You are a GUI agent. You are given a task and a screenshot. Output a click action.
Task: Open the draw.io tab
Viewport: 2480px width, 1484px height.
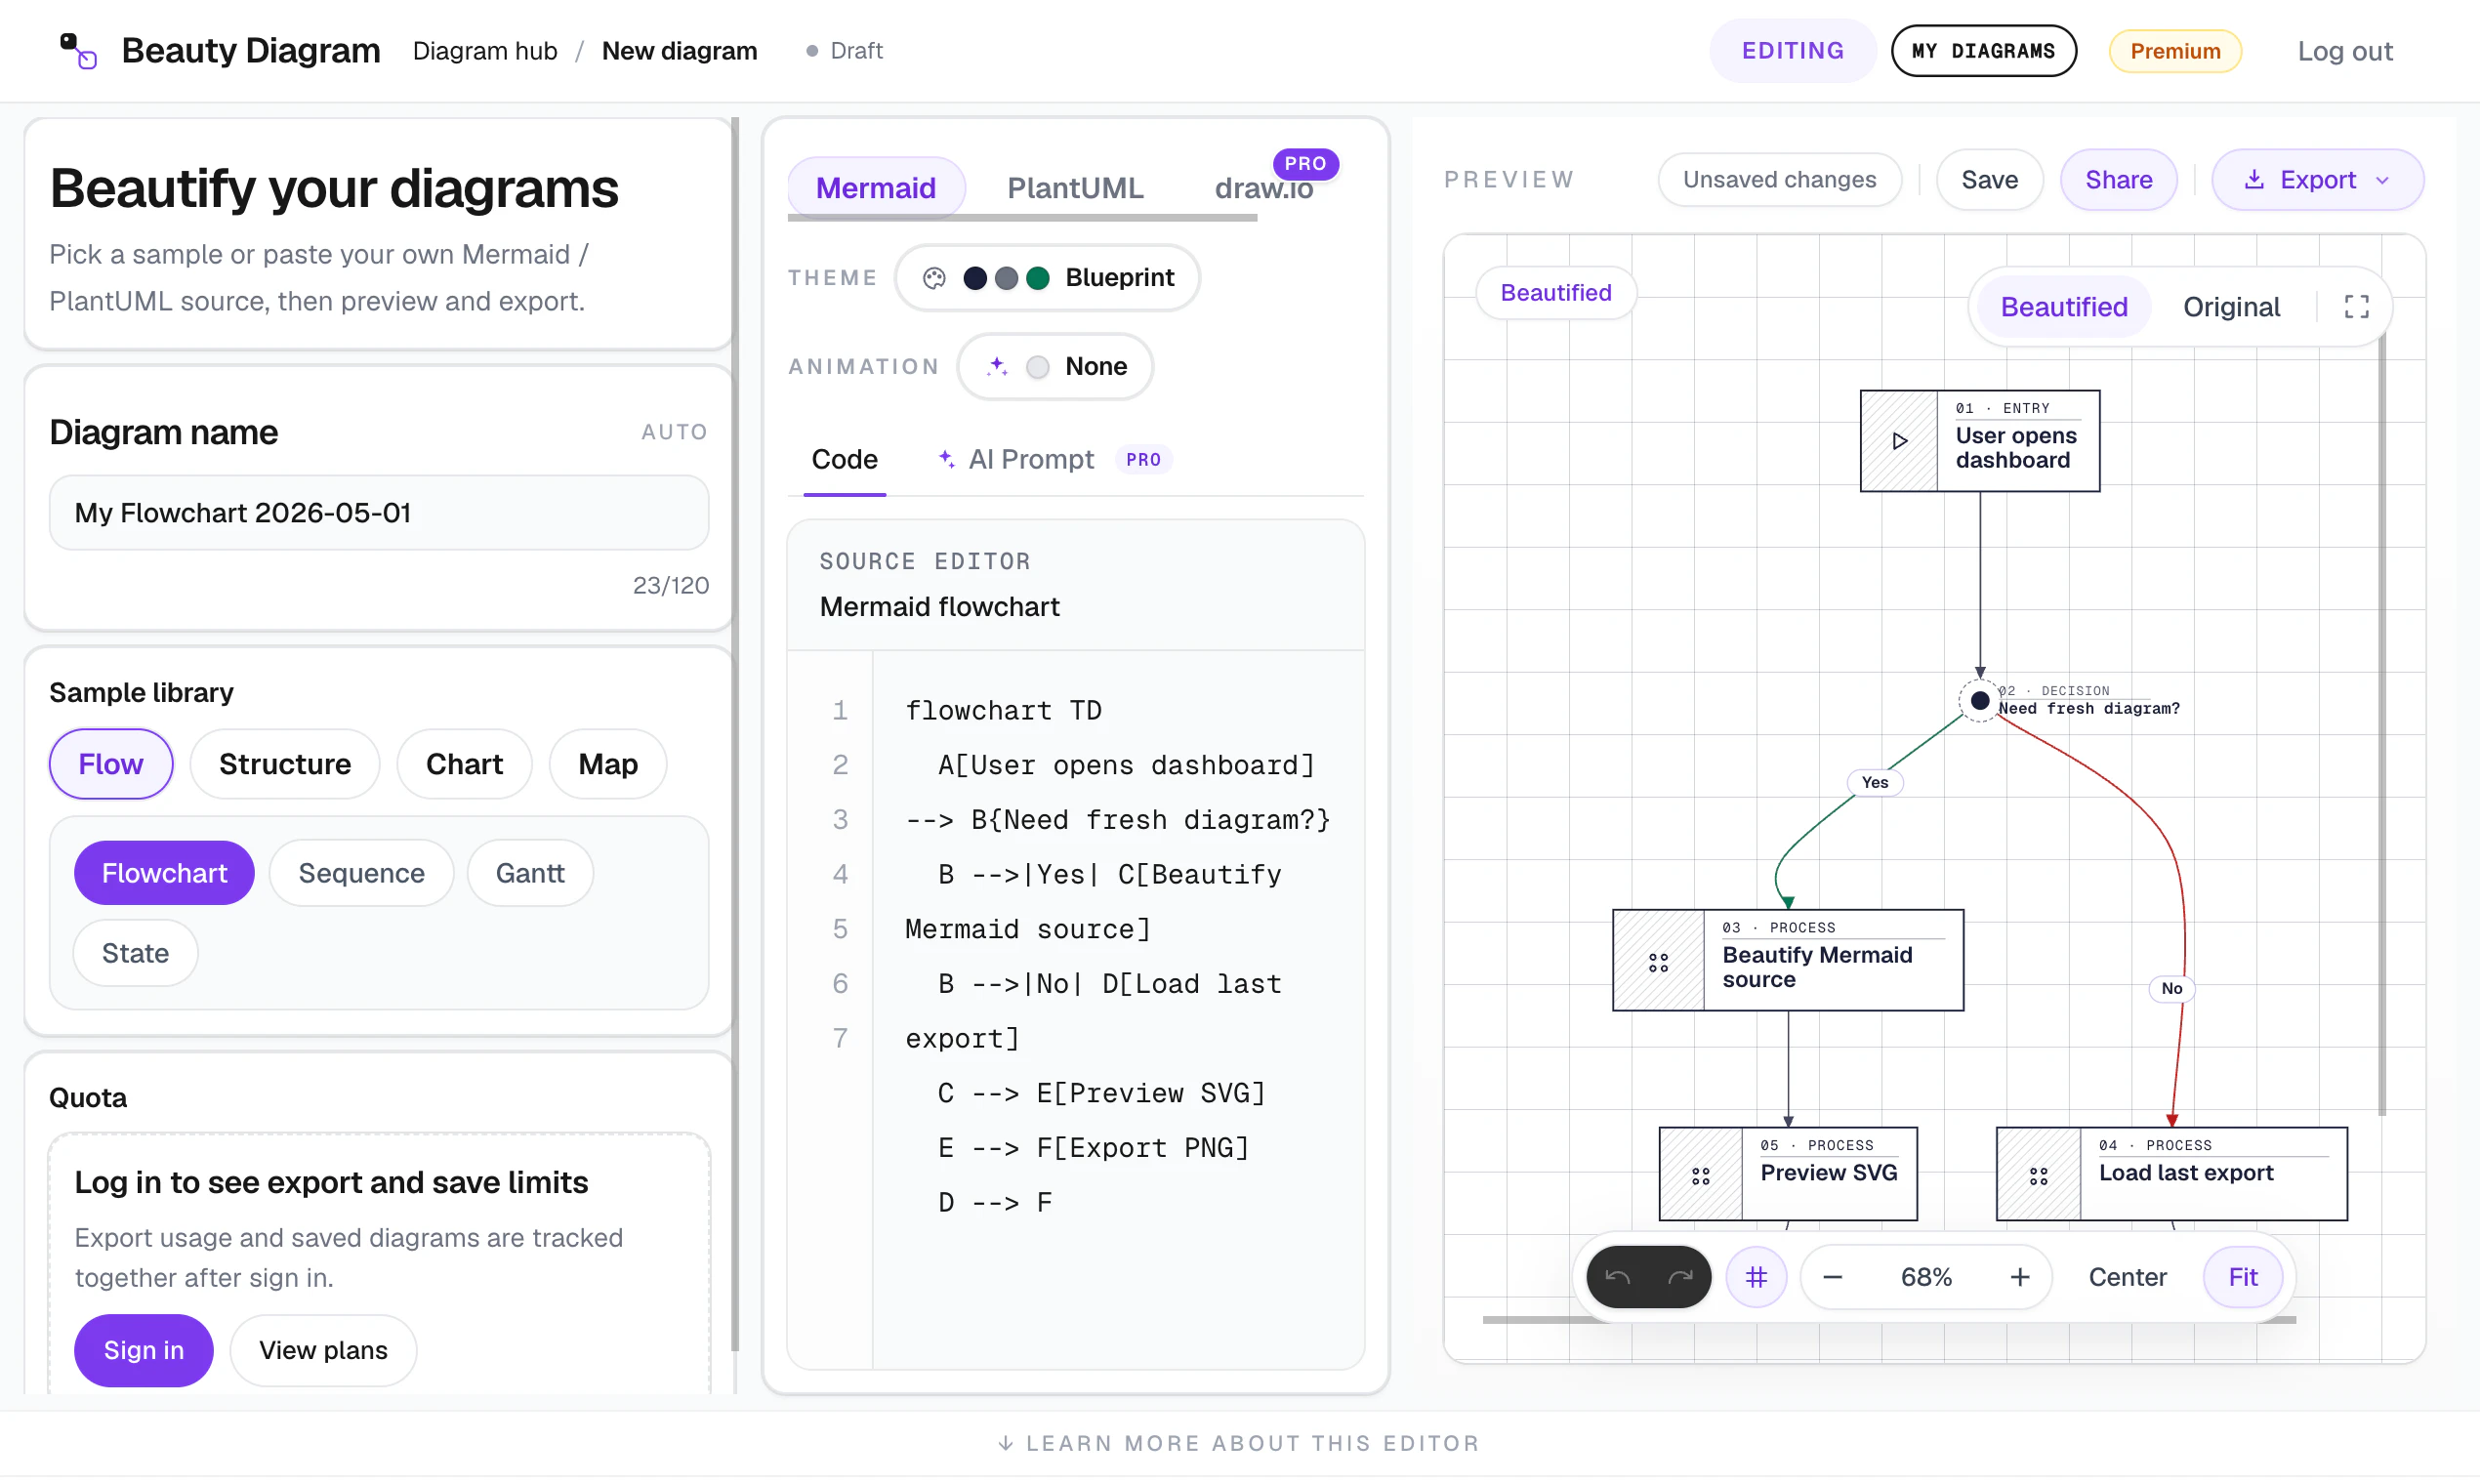coord(1264,187)
